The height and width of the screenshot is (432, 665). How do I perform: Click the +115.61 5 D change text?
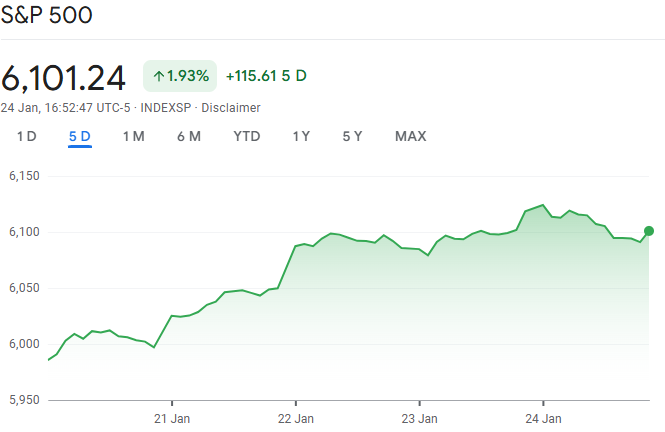266,76
